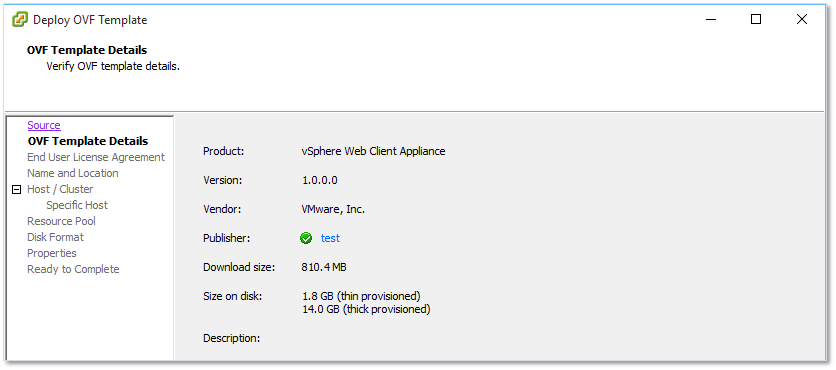Minimize the Deploy OVF Template window

tap(711, 20)
